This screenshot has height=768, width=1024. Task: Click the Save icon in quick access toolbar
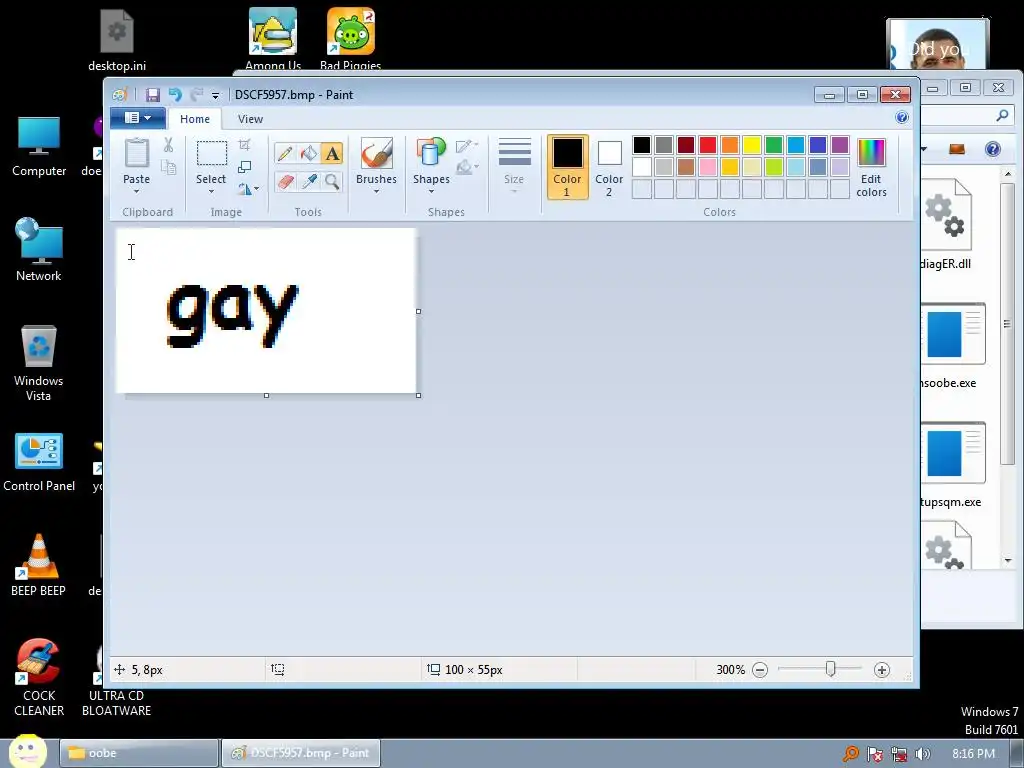[152, 95]
